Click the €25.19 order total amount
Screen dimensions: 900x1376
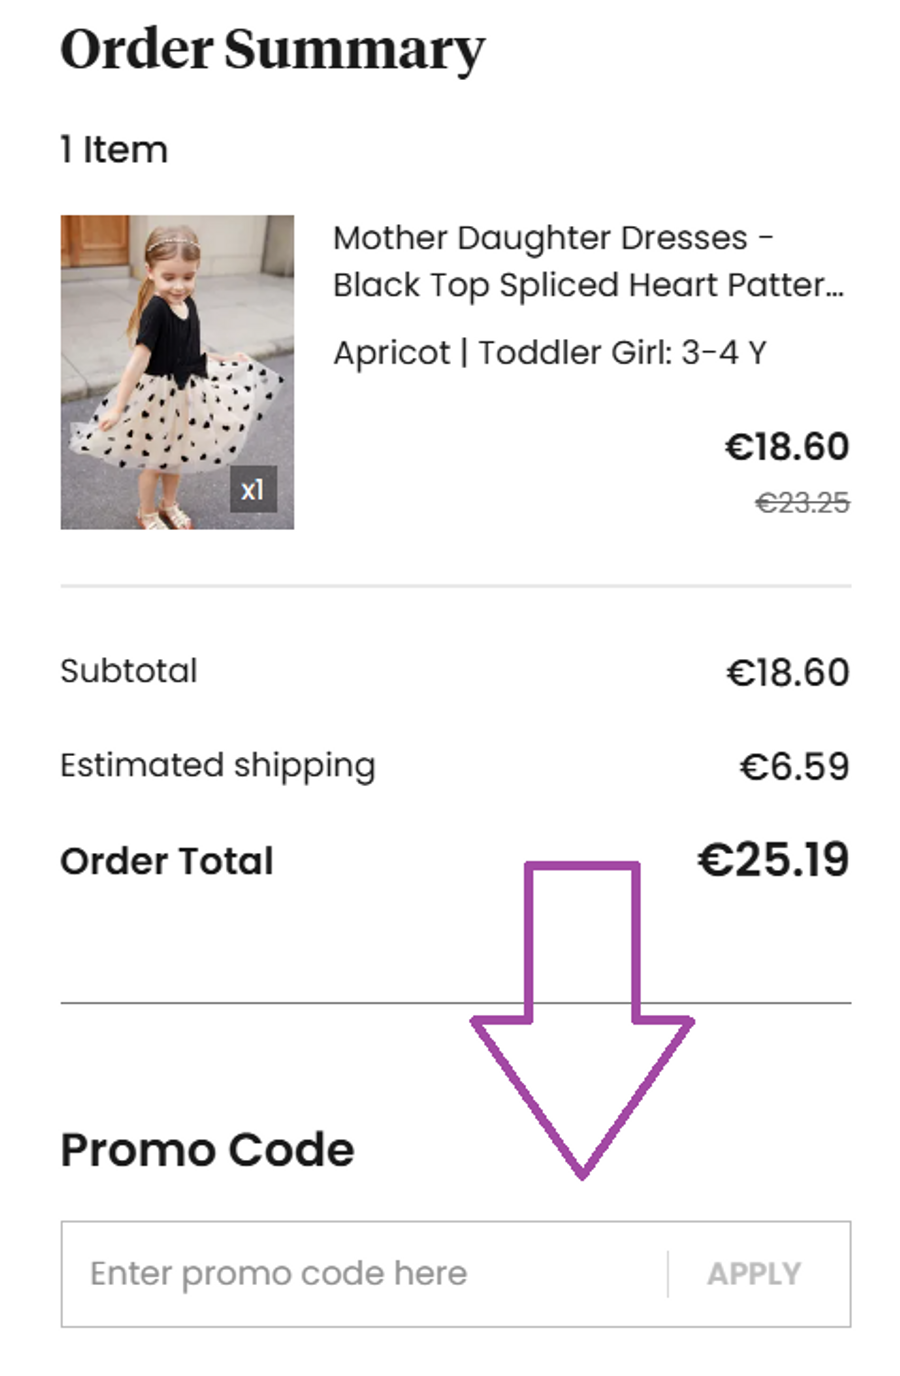tap(773, 860)
